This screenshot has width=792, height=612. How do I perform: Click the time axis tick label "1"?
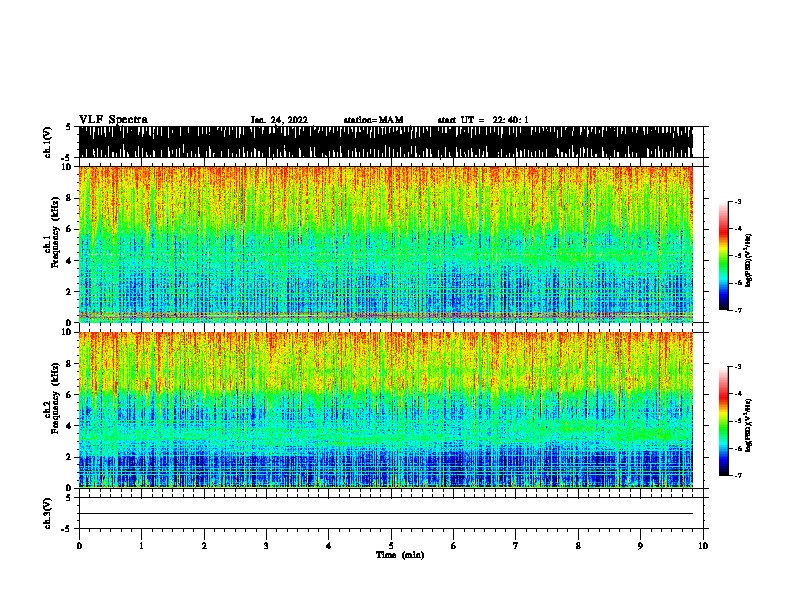click(x=141, y=546)
